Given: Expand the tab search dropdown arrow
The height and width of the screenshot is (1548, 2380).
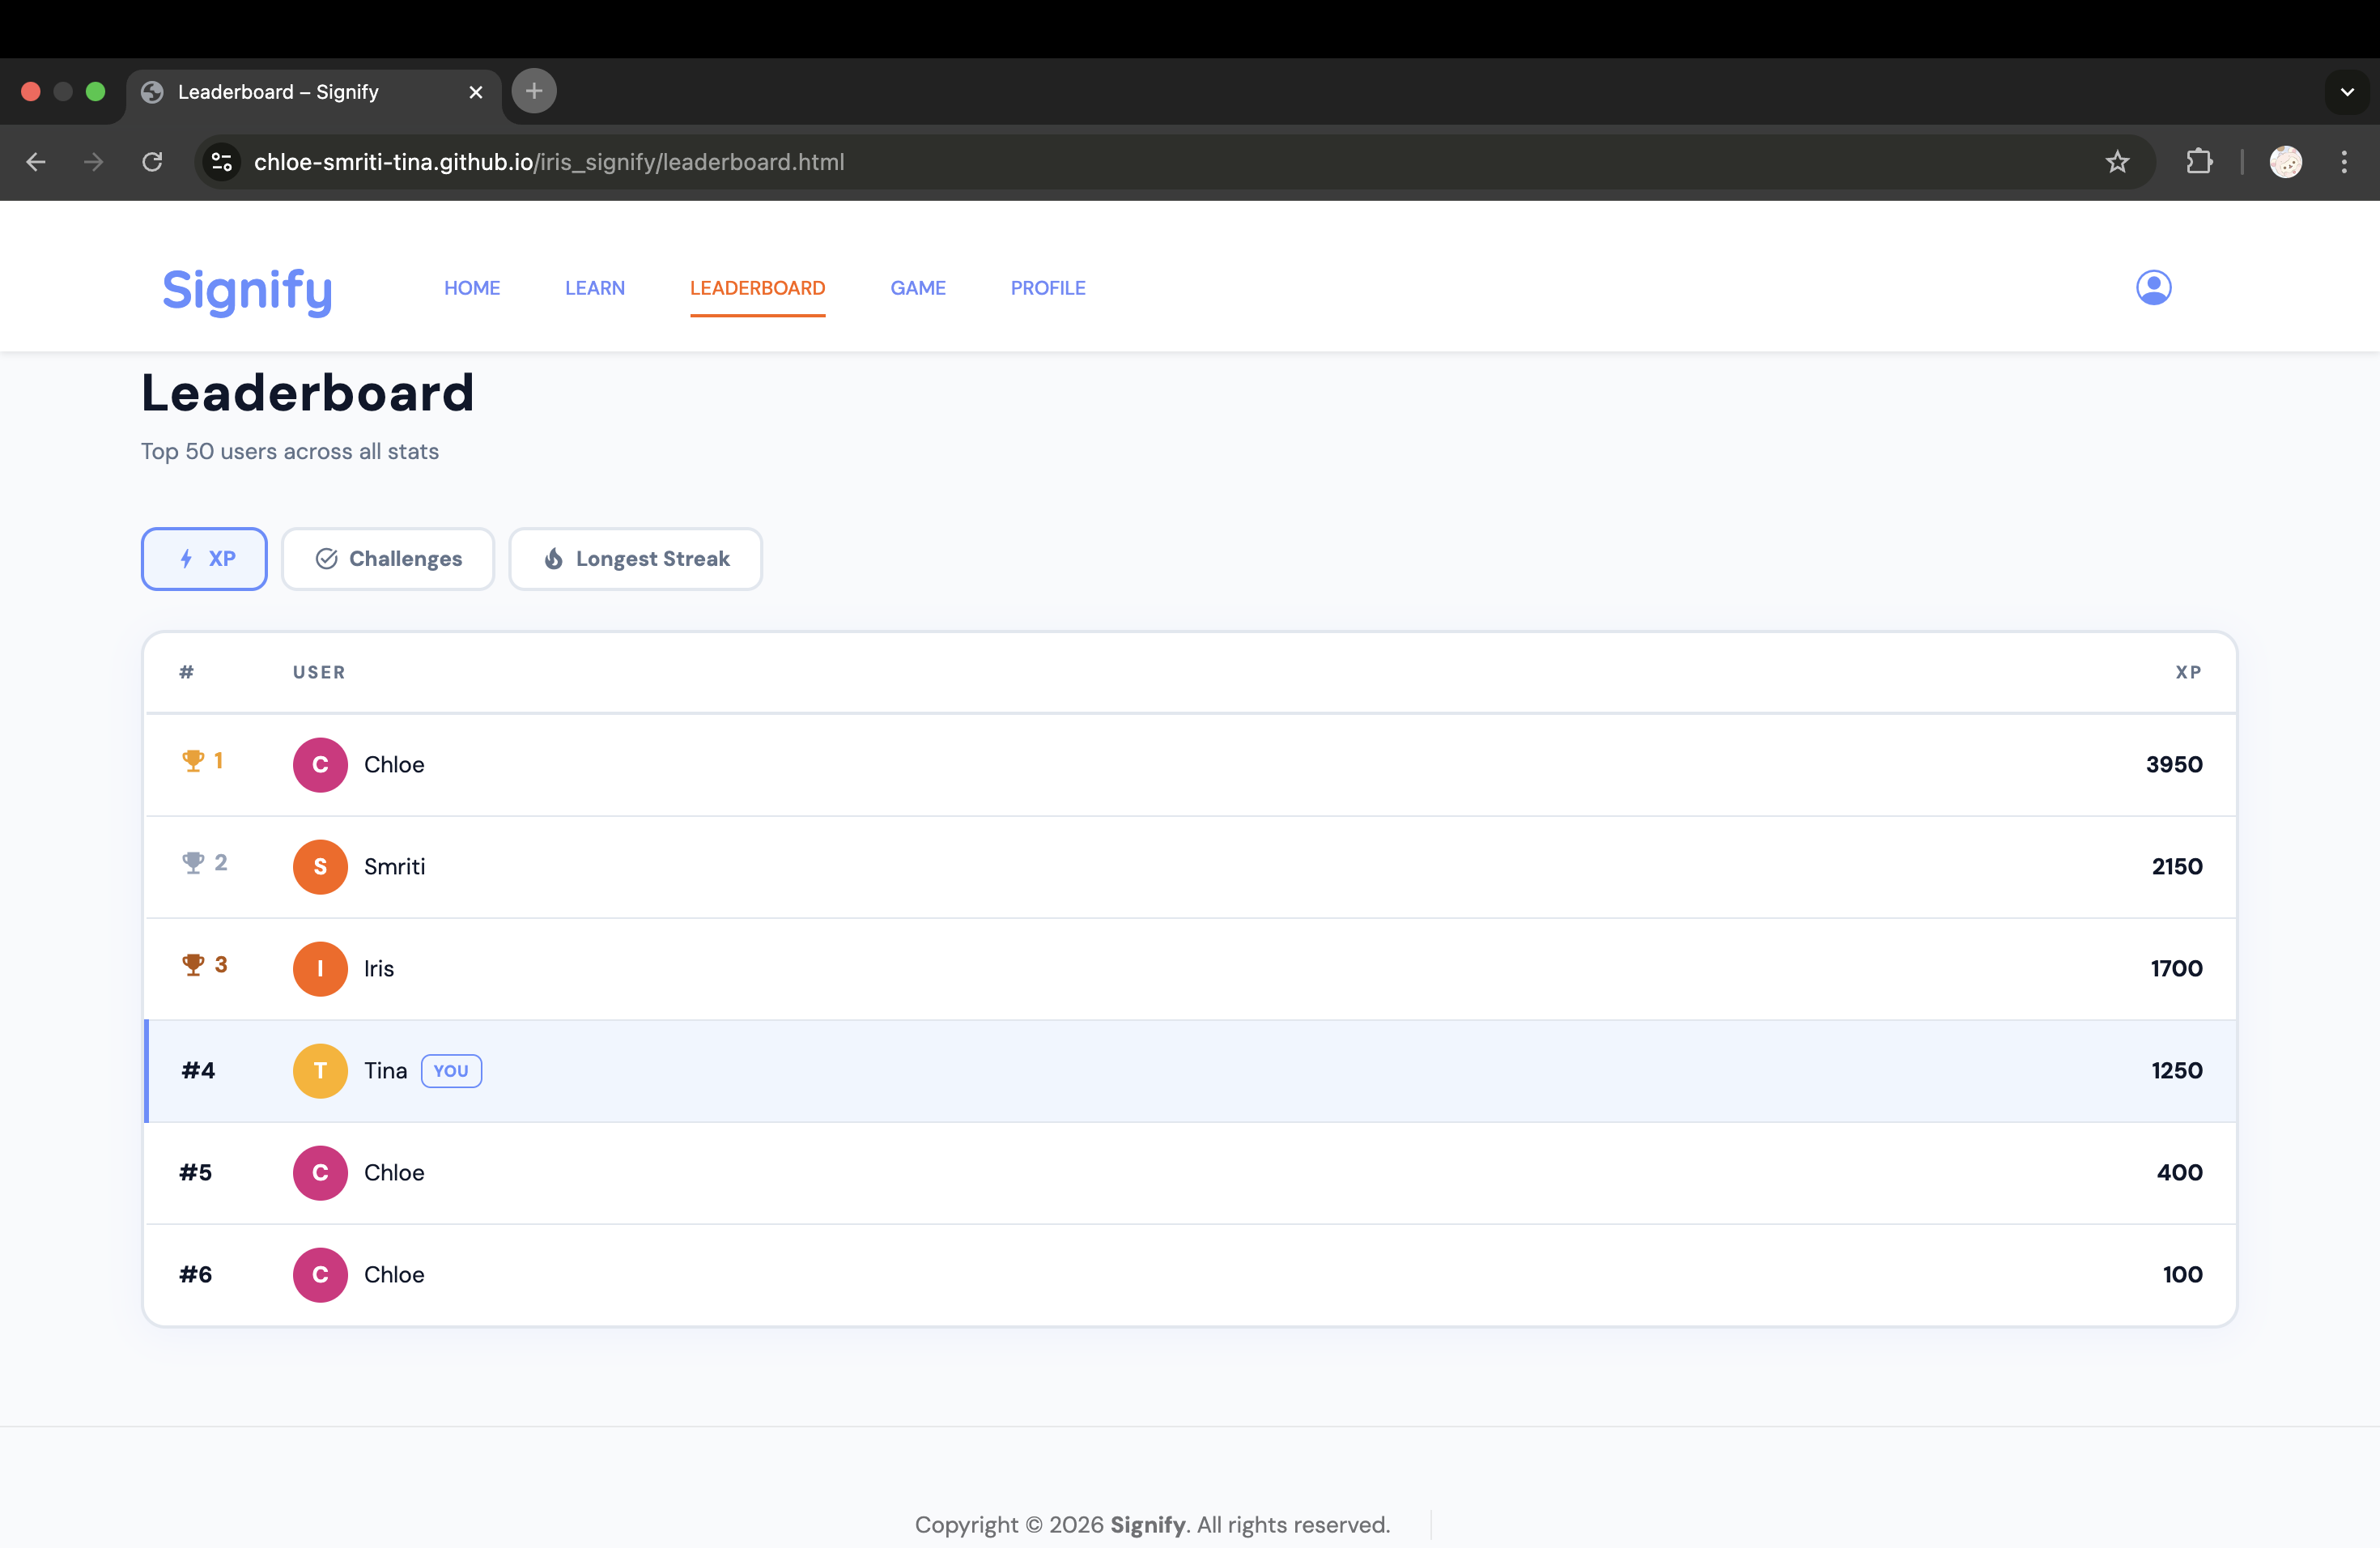Looking at the screenshot, I should coord(2346,92).
